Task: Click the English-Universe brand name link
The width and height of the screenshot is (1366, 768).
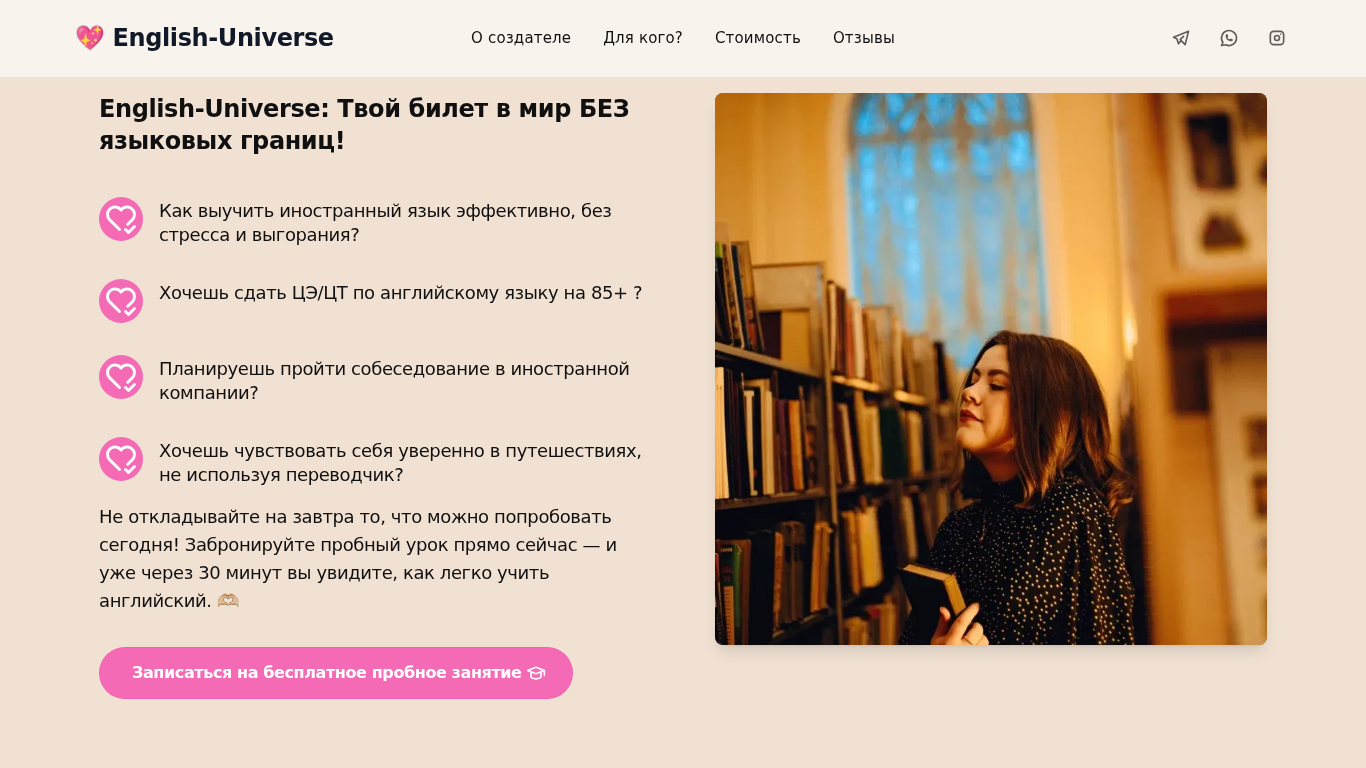Action: point(223,38)
